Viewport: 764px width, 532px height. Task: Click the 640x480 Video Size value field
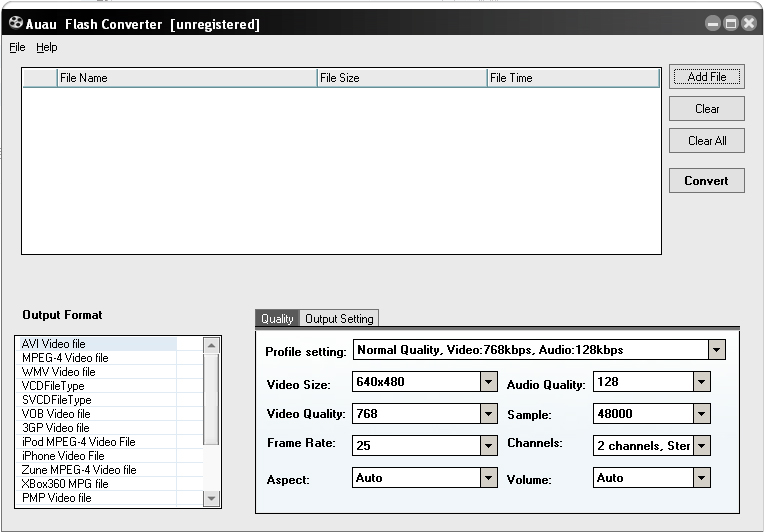point(416,381)
